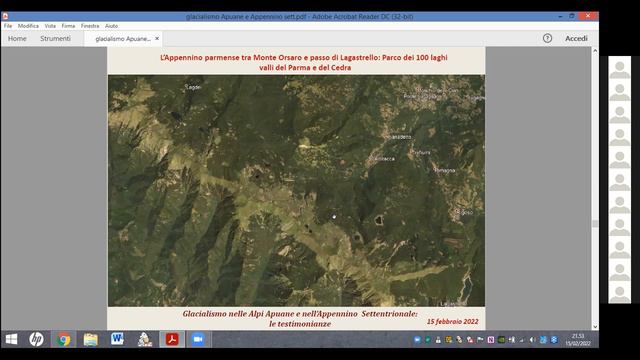Click the Adobe Acrobat title bar icon

pyautogui.click(x=5, y=16)
